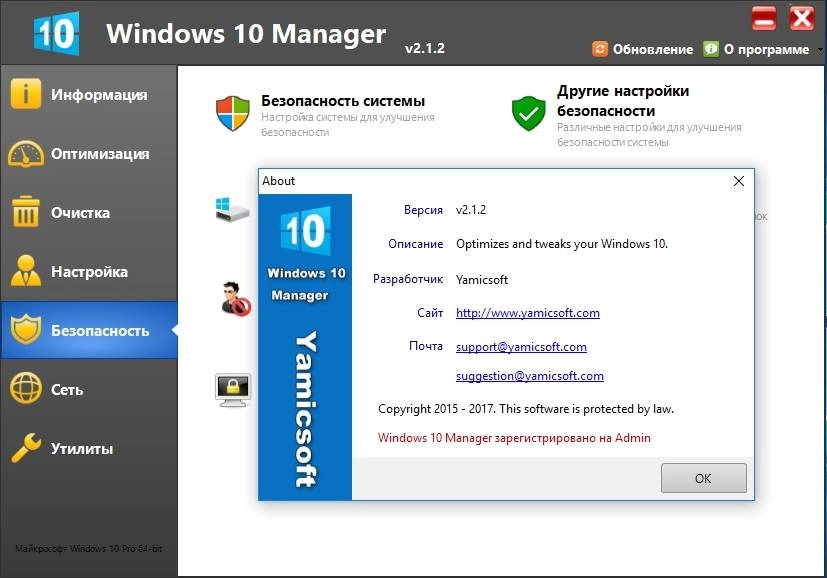Click the Windows 10 logo in About banner
The image size is (827, 578).
click(x=306, y=230)
